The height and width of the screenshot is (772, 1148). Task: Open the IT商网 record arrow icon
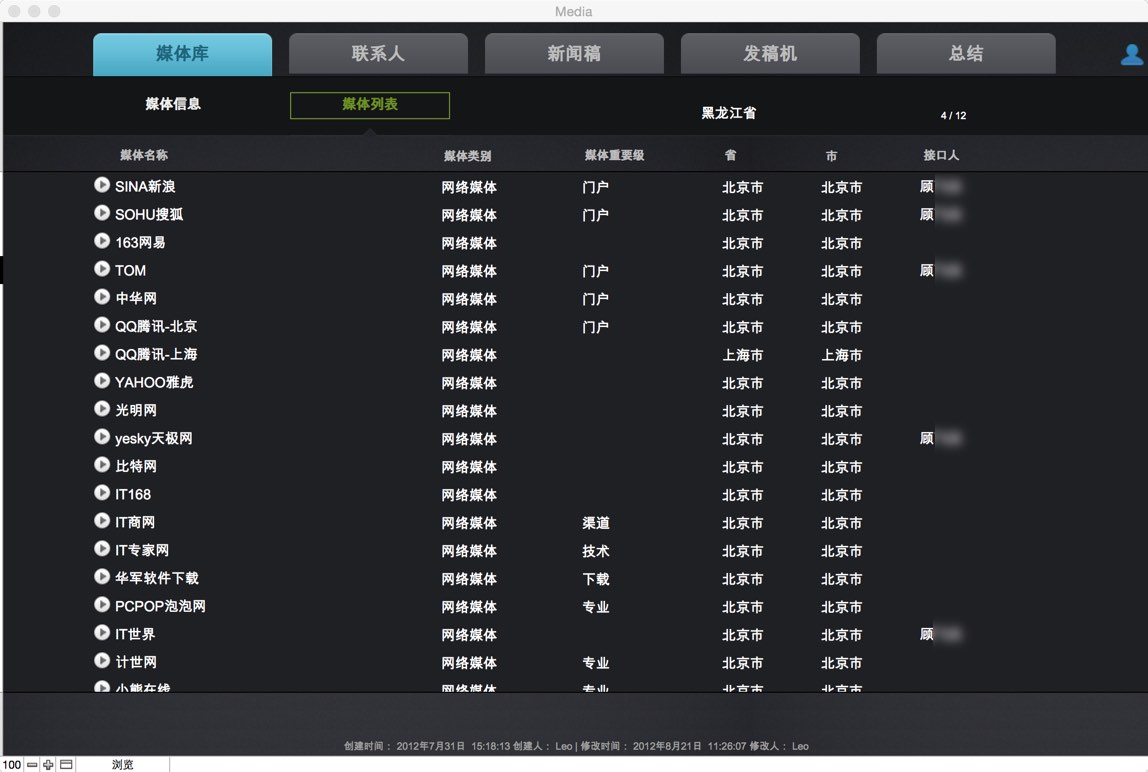coord(102,521)
